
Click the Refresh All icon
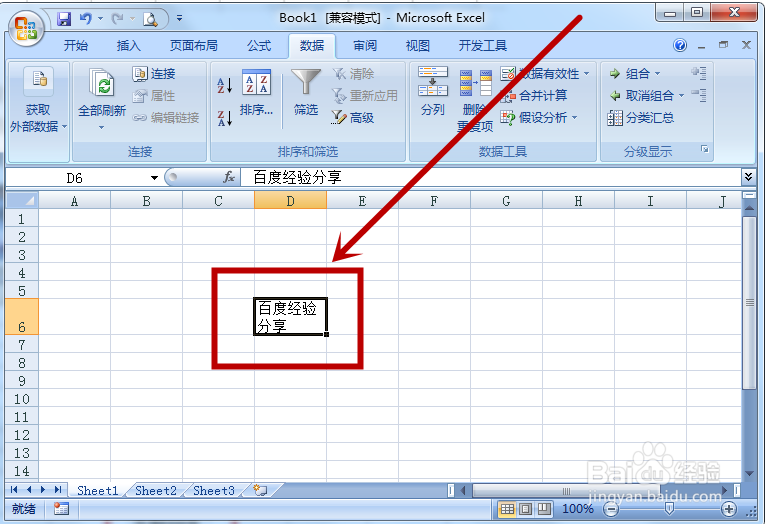(102, 83)
